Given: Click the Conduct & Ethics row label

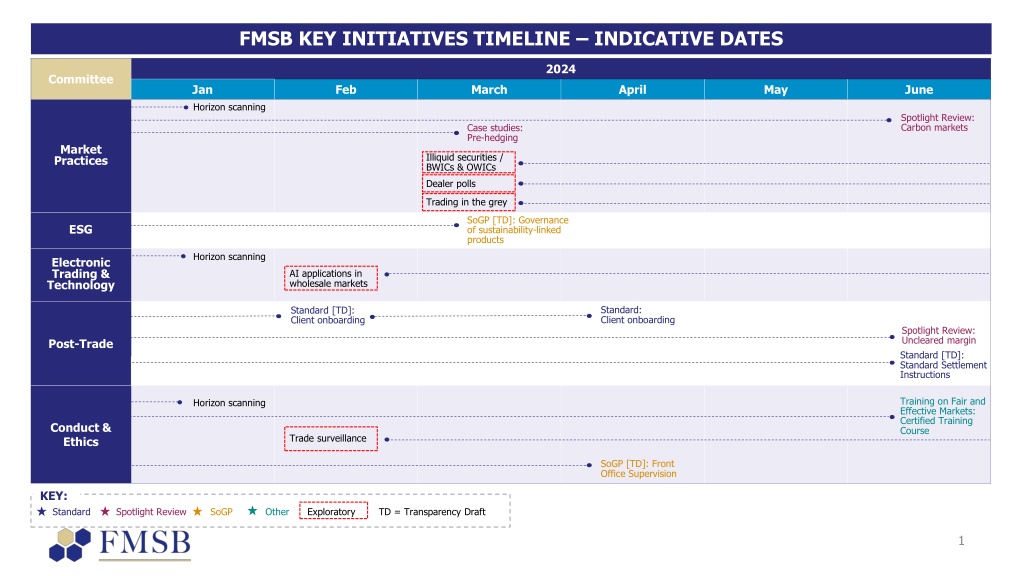Looking at the screenshot, I should tap(81, 434).
